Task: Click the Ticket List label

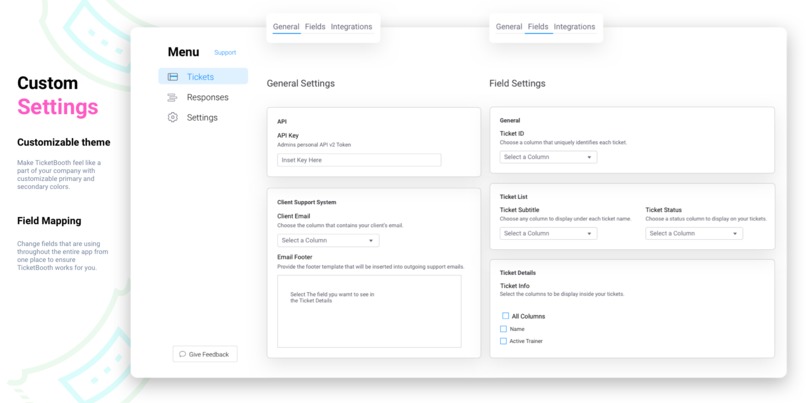Action: coord(514,197)
